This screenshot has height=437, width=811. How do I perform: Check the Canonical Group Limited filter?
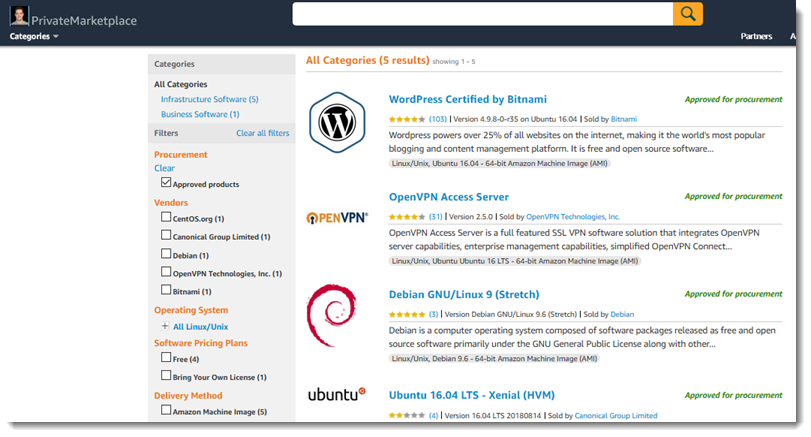166,235
